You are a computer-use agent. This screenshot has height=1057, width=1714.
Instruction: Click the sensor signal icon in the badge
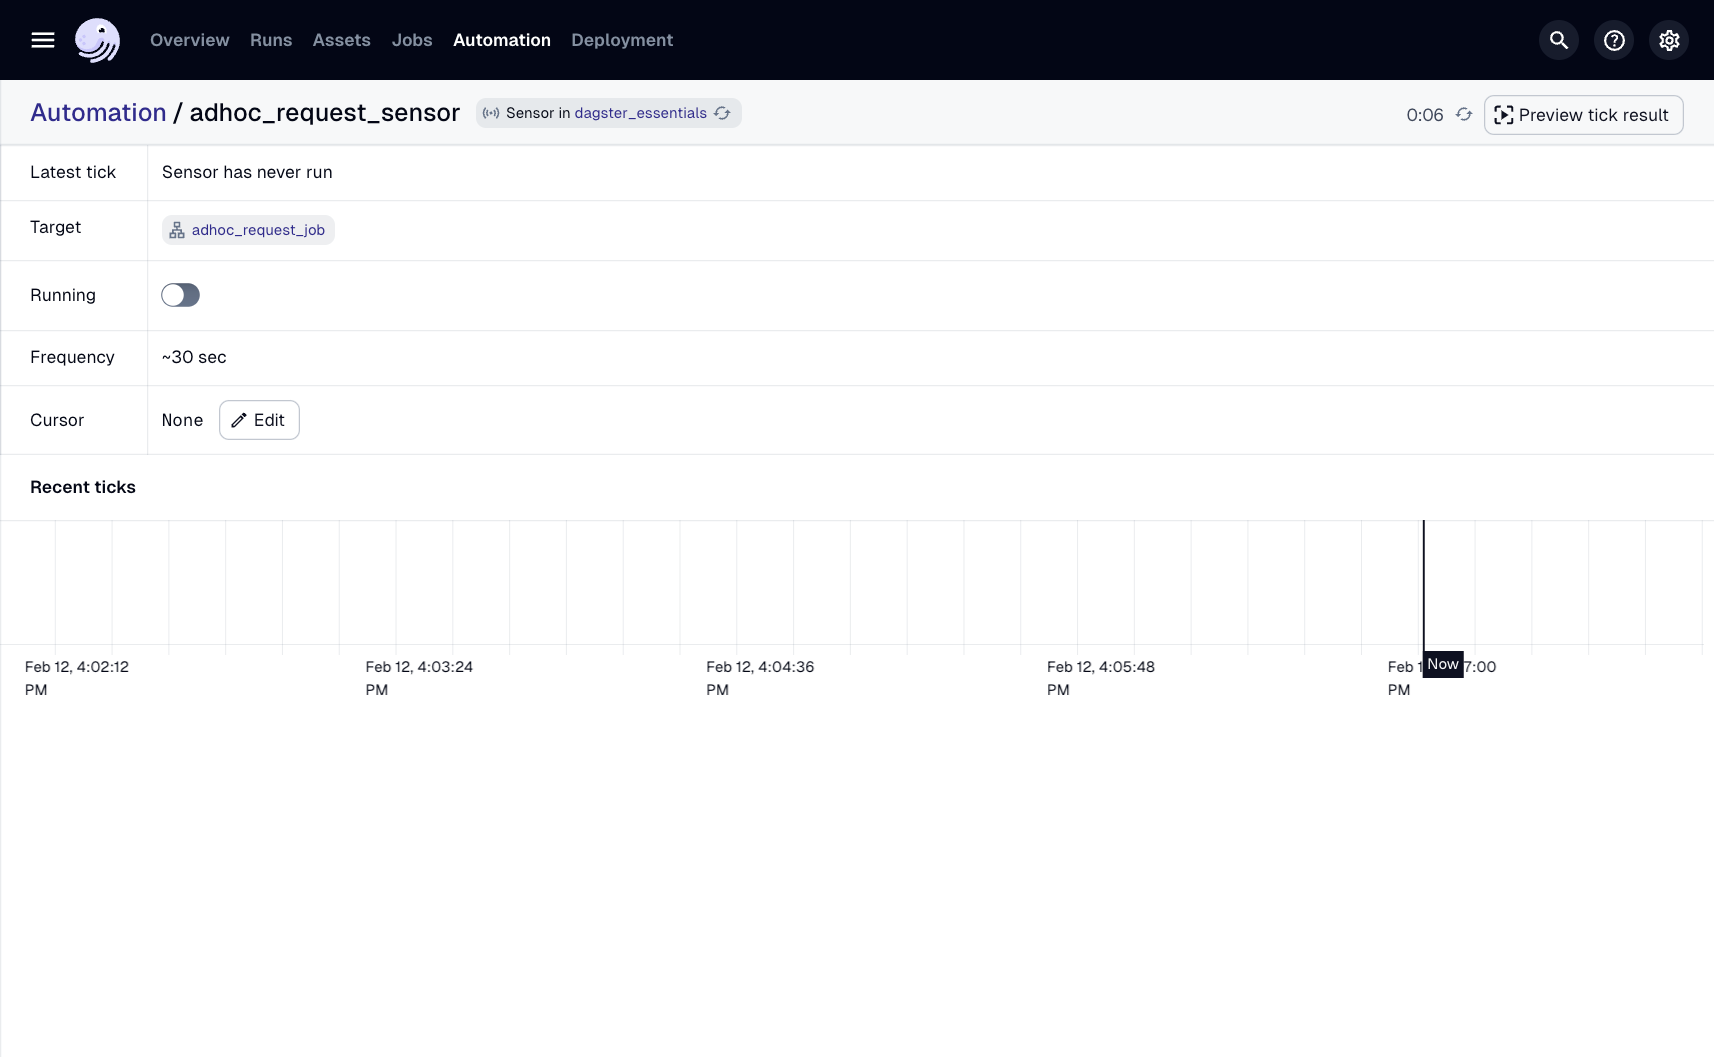(491, 113)
